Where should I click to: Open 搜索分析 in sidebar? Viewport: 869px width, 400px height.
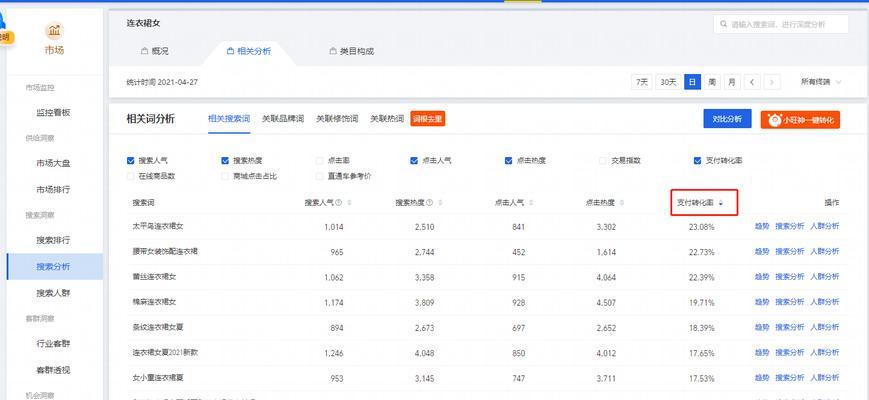click(x=54, y=266)
